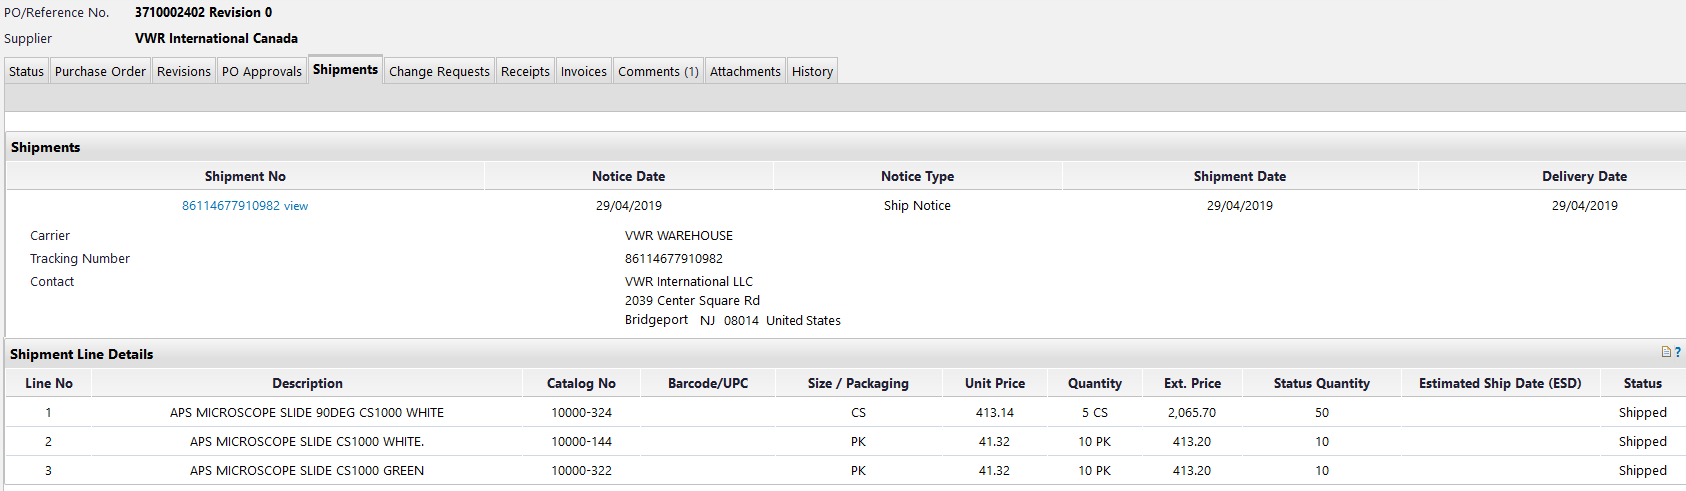Select the Shipments tab
Image resolution: width=1686 pixels, height=491 pixels.
point(345,70)
